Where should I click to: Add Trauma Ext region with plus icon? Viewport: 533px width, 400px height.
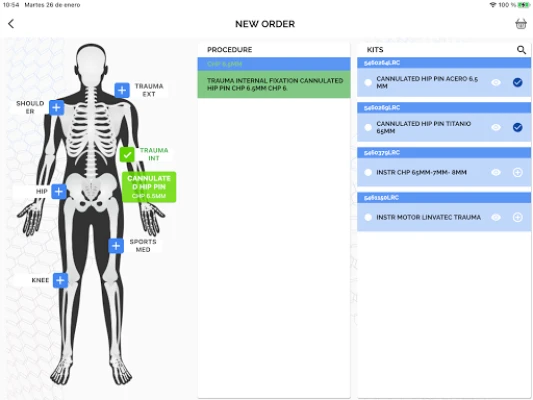(122, 90)
